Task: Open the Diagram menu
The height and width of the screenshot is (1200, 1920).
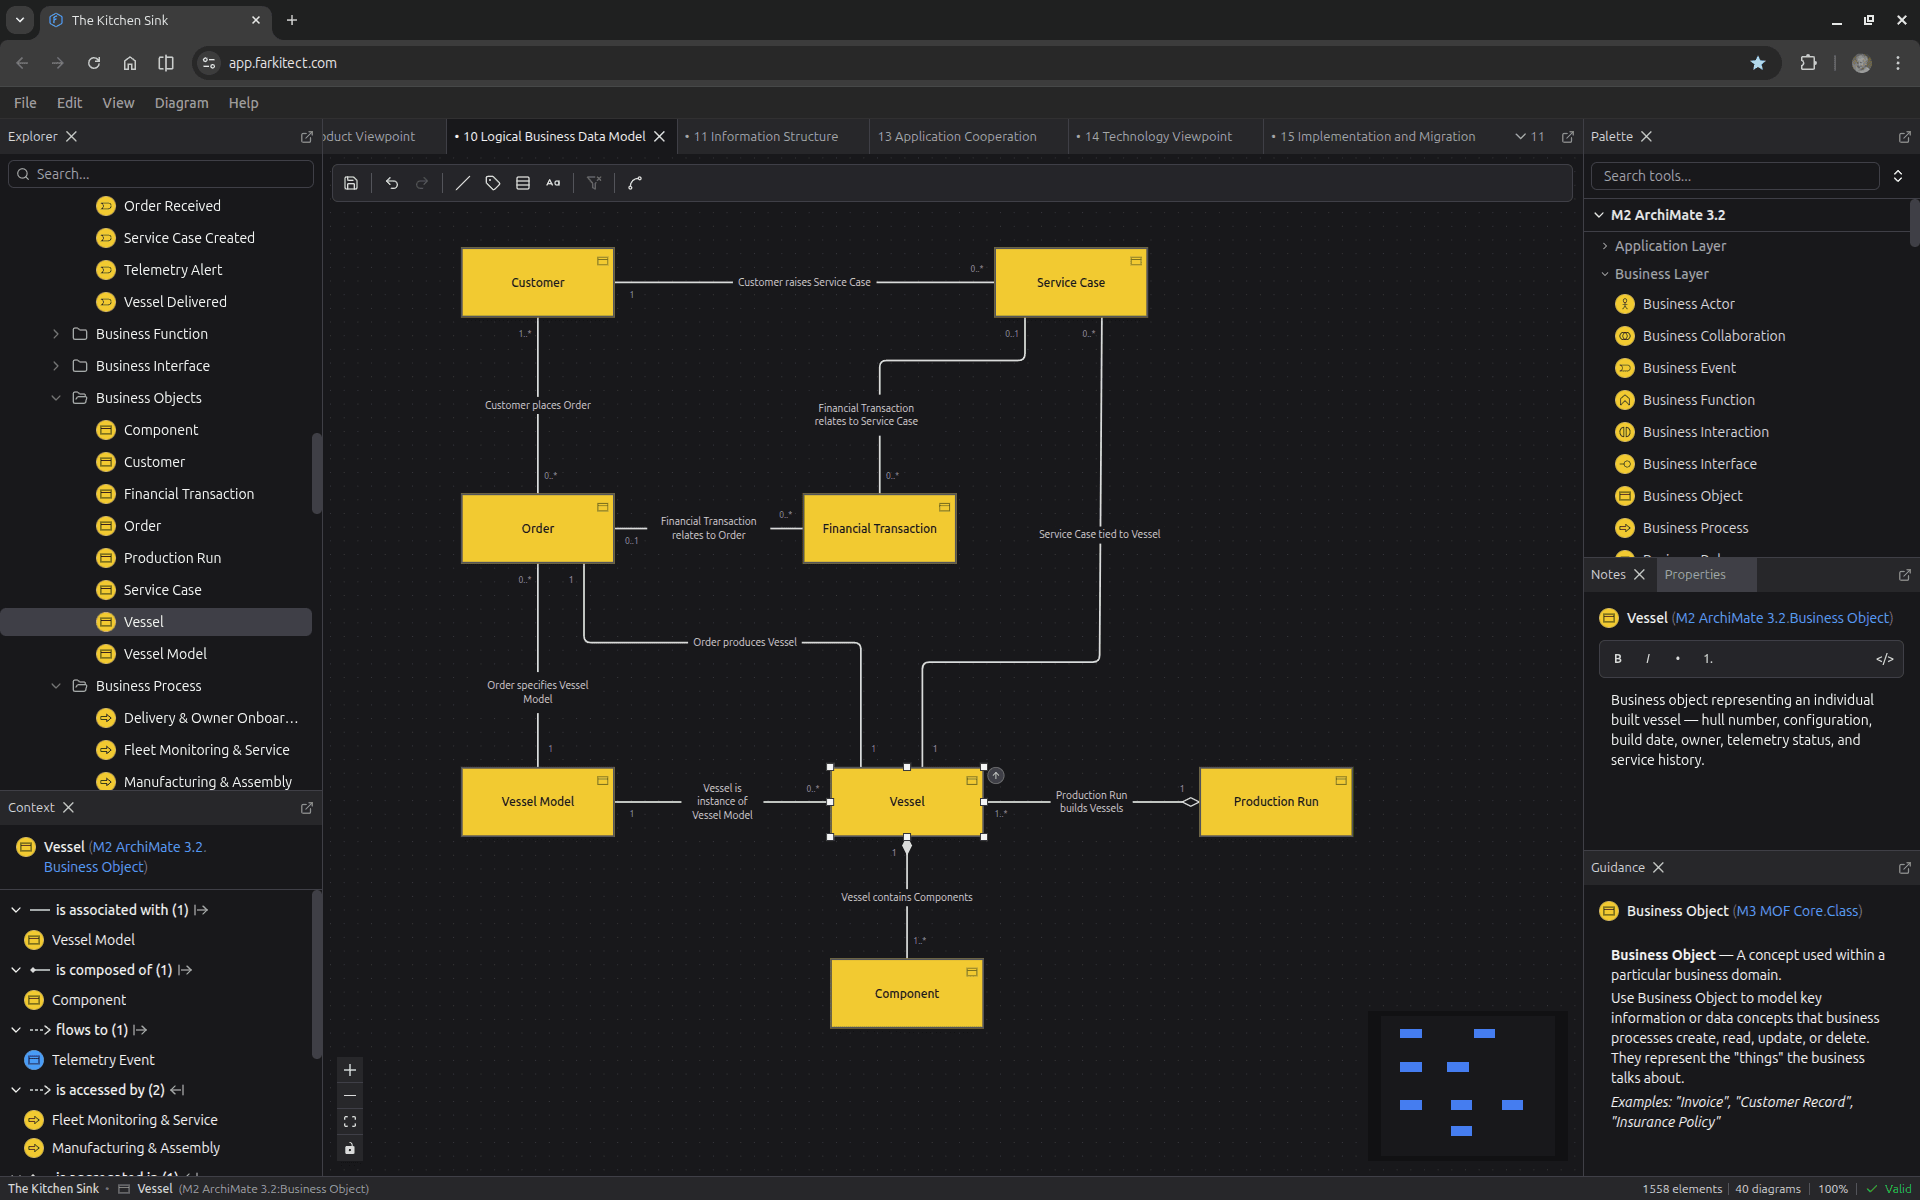Action: point(181,103)
